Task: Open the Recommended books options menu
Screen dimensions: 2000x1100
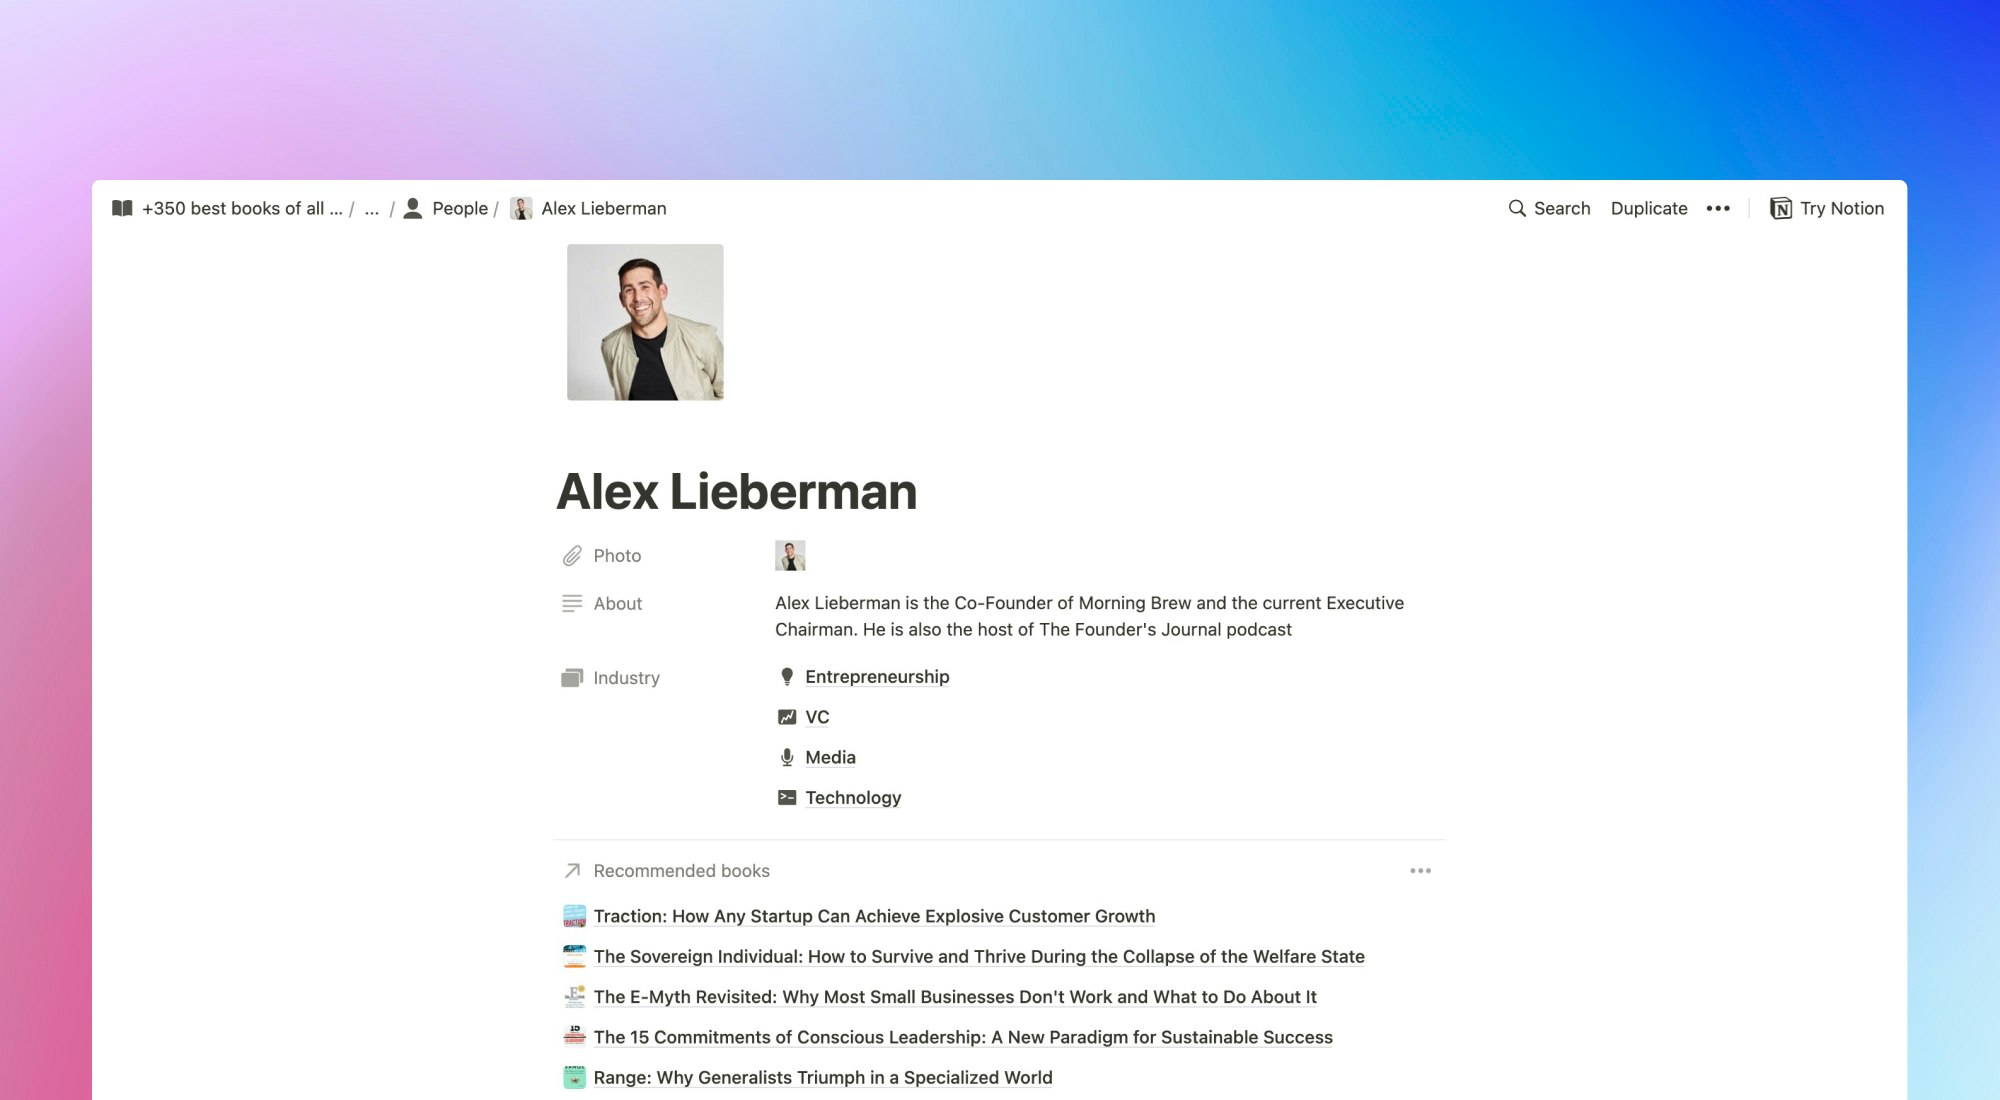Action: [x=1420, y=870]
